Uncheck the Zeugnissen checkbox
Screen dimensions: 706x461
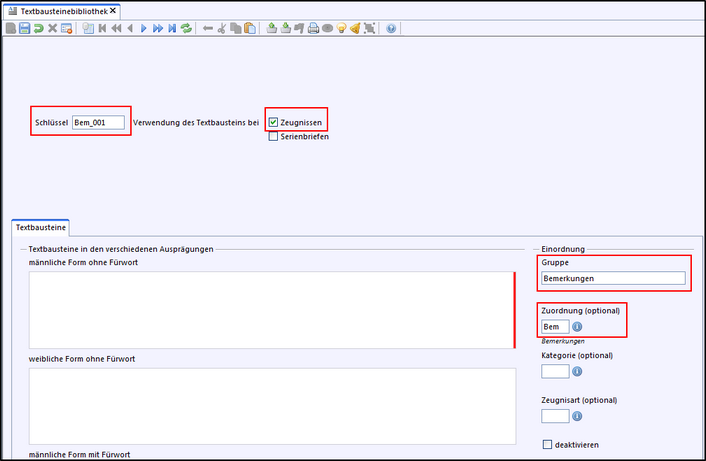[x=273, y=122]
